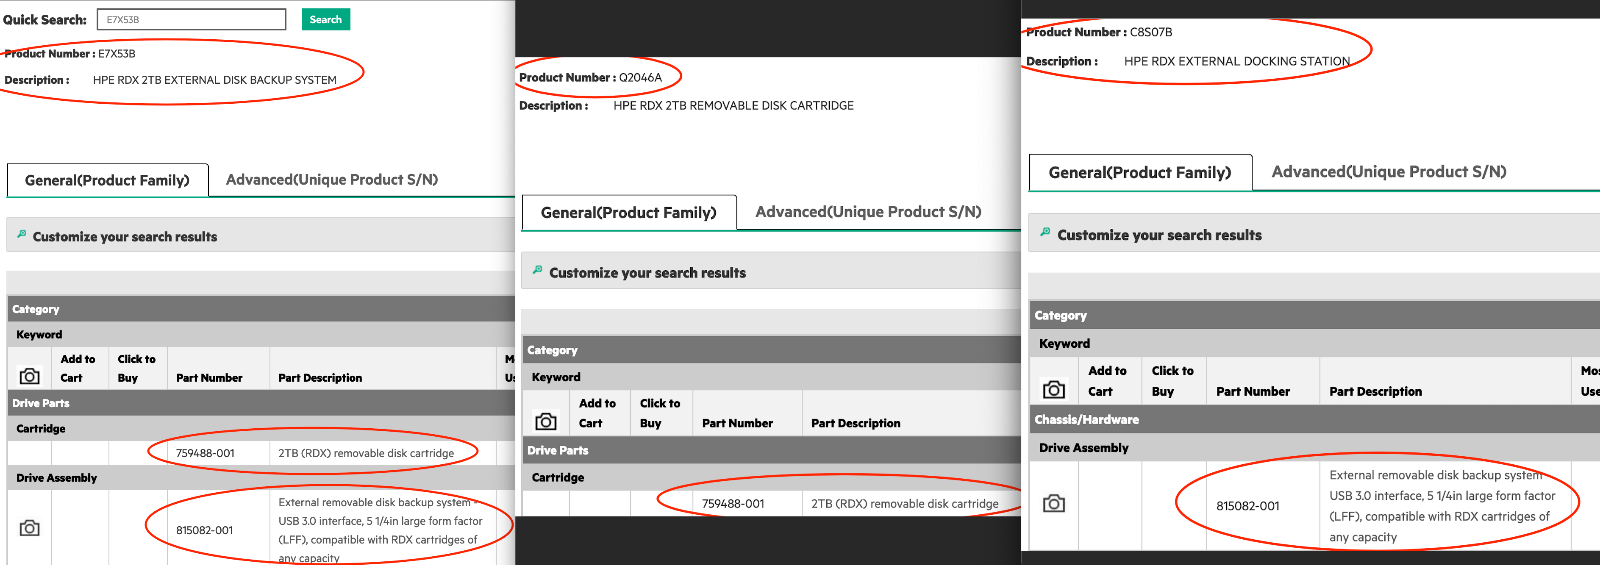Click 'Cartridge' keyword row on E7X53B page

click(261, 428)
